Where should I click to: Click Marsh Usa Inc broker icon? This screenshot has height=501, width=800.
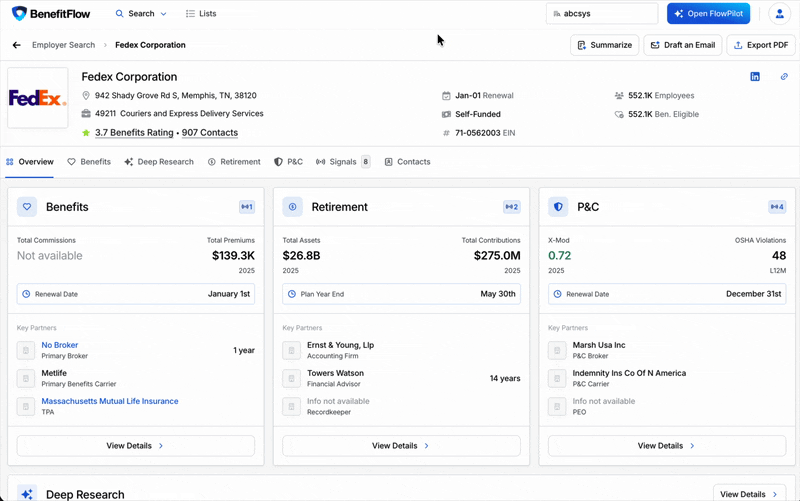pyautogui.click(x=557, y=350)
